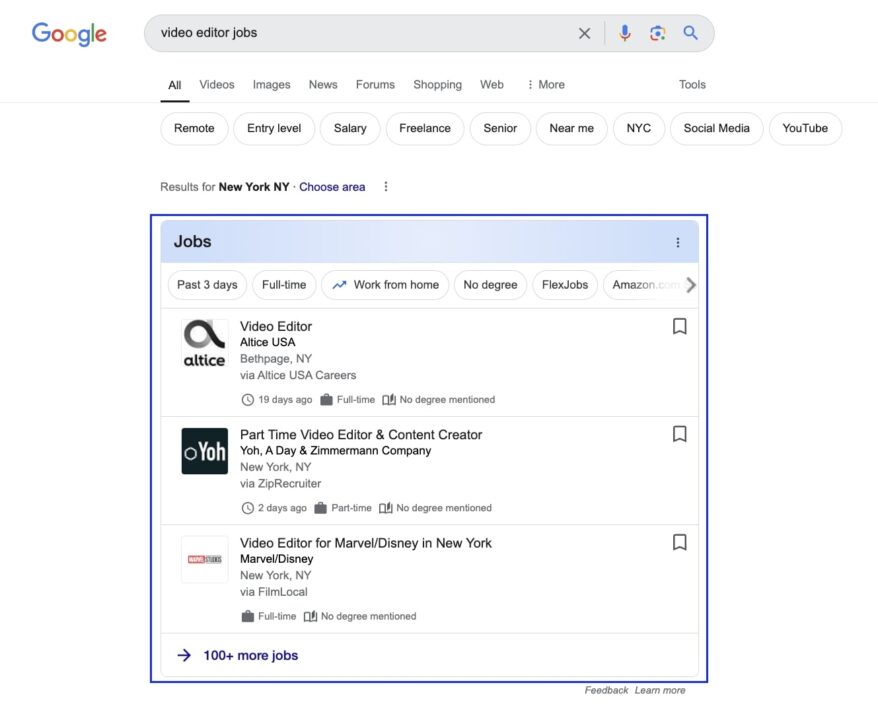Click the magnifying glass search icon
878x720 pixels.
tap(690, 33)
